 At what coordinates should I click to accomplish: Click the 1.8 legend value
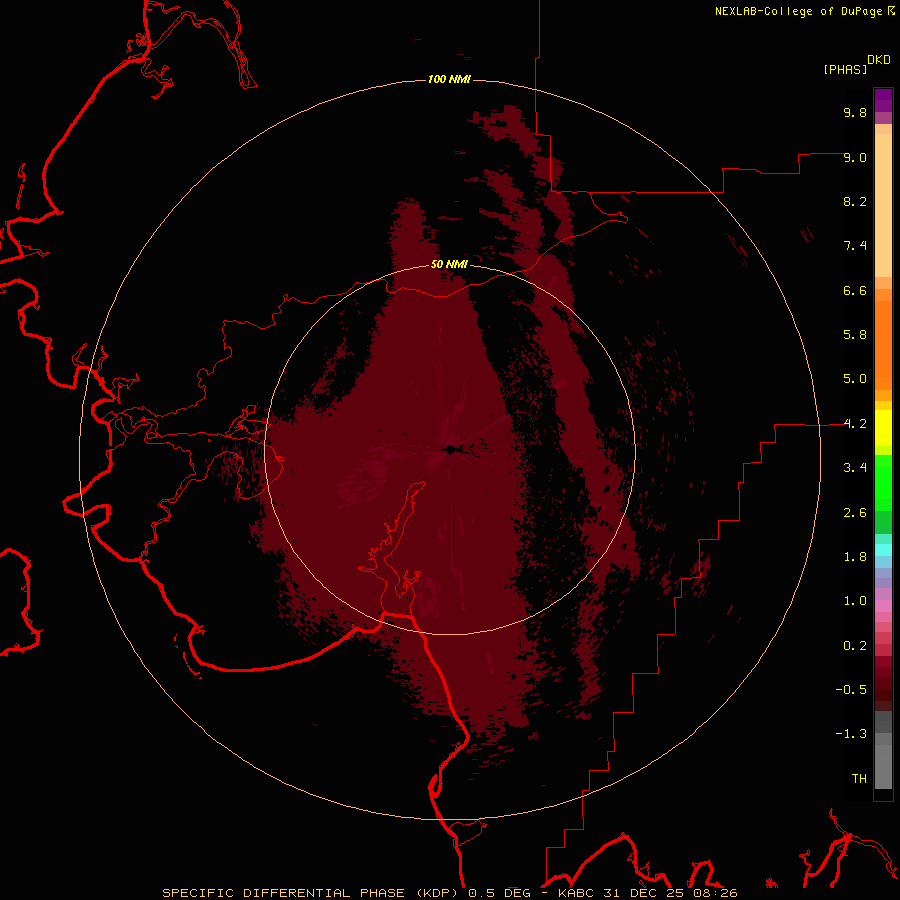855,557
